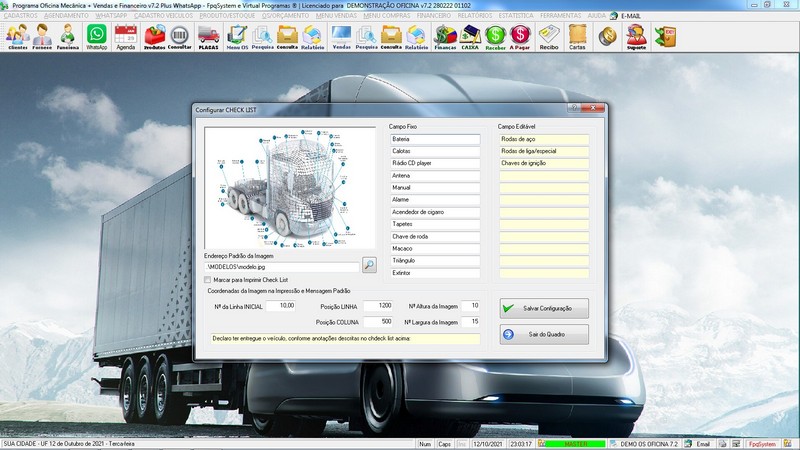Click the magnifier browse image button

[369, 265]
